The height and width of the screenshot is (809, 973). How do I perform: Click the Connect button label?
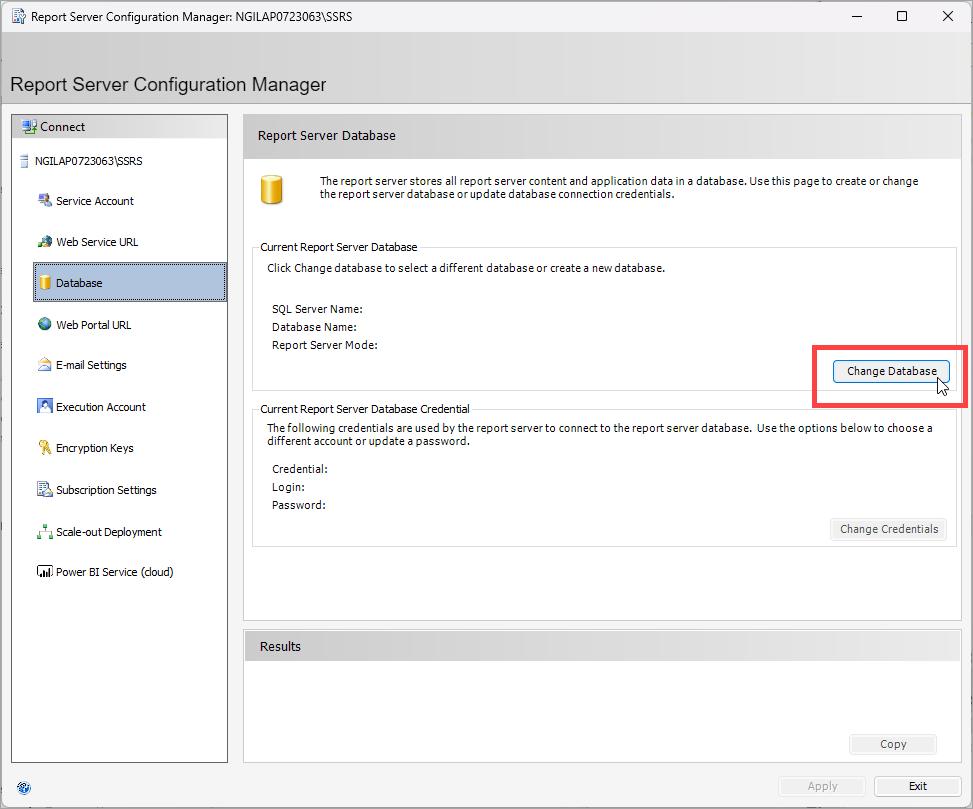(x=63, y=127)
